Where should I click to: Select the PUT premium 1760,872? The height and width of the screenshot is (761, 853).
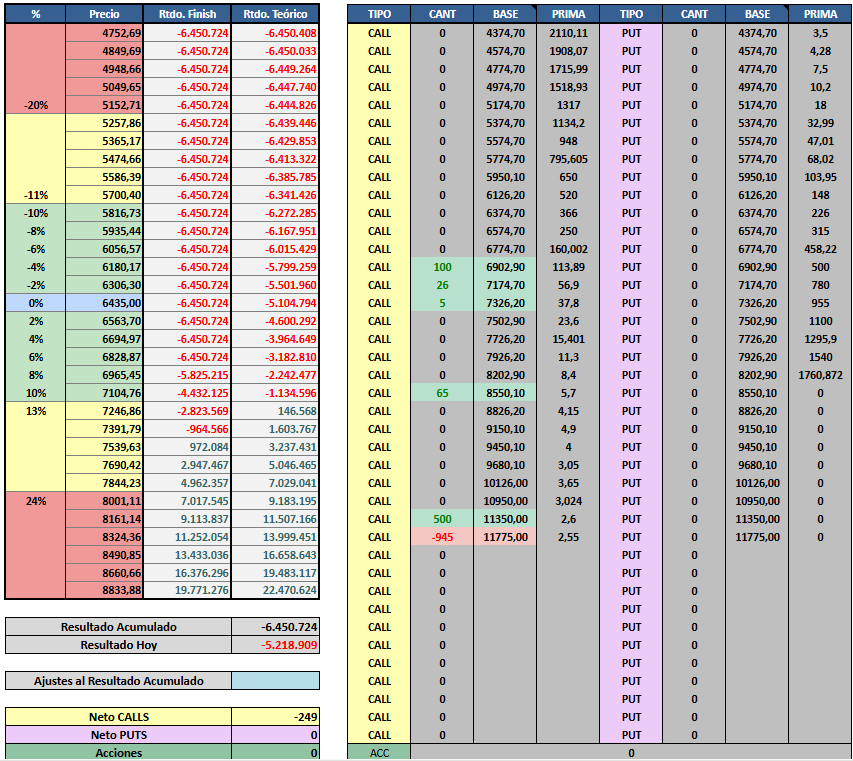click(820, 375)
